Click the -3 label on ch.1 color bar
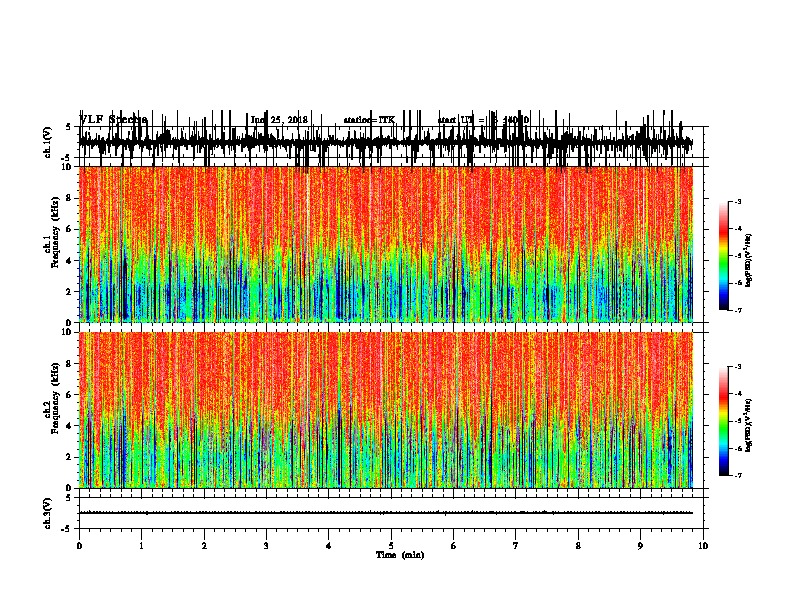 pyautogui.click(x=737, y=202)
